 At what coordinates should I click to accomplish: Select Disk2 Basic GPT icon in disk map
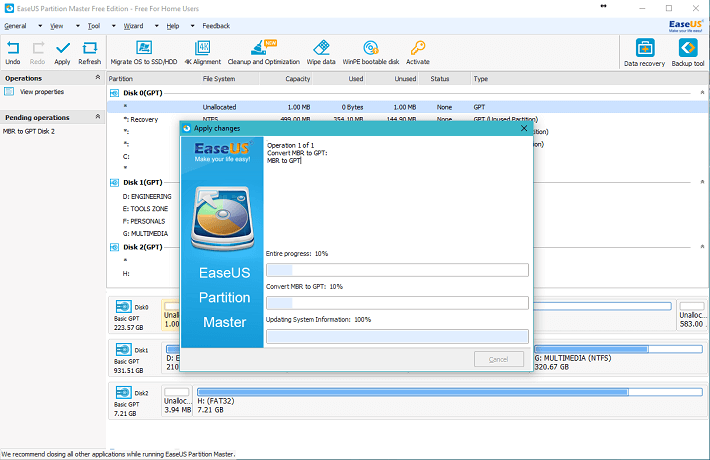(124, 393)
